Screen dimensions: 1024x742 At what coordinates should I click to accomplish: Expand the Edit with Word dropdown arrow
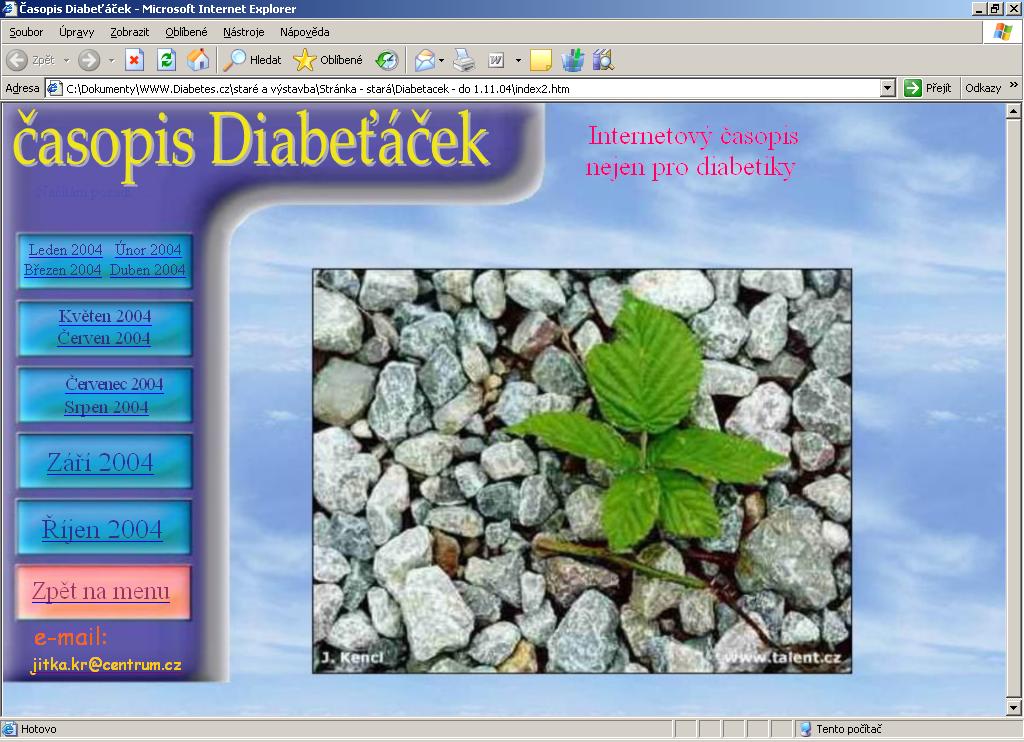pos(519,61)
